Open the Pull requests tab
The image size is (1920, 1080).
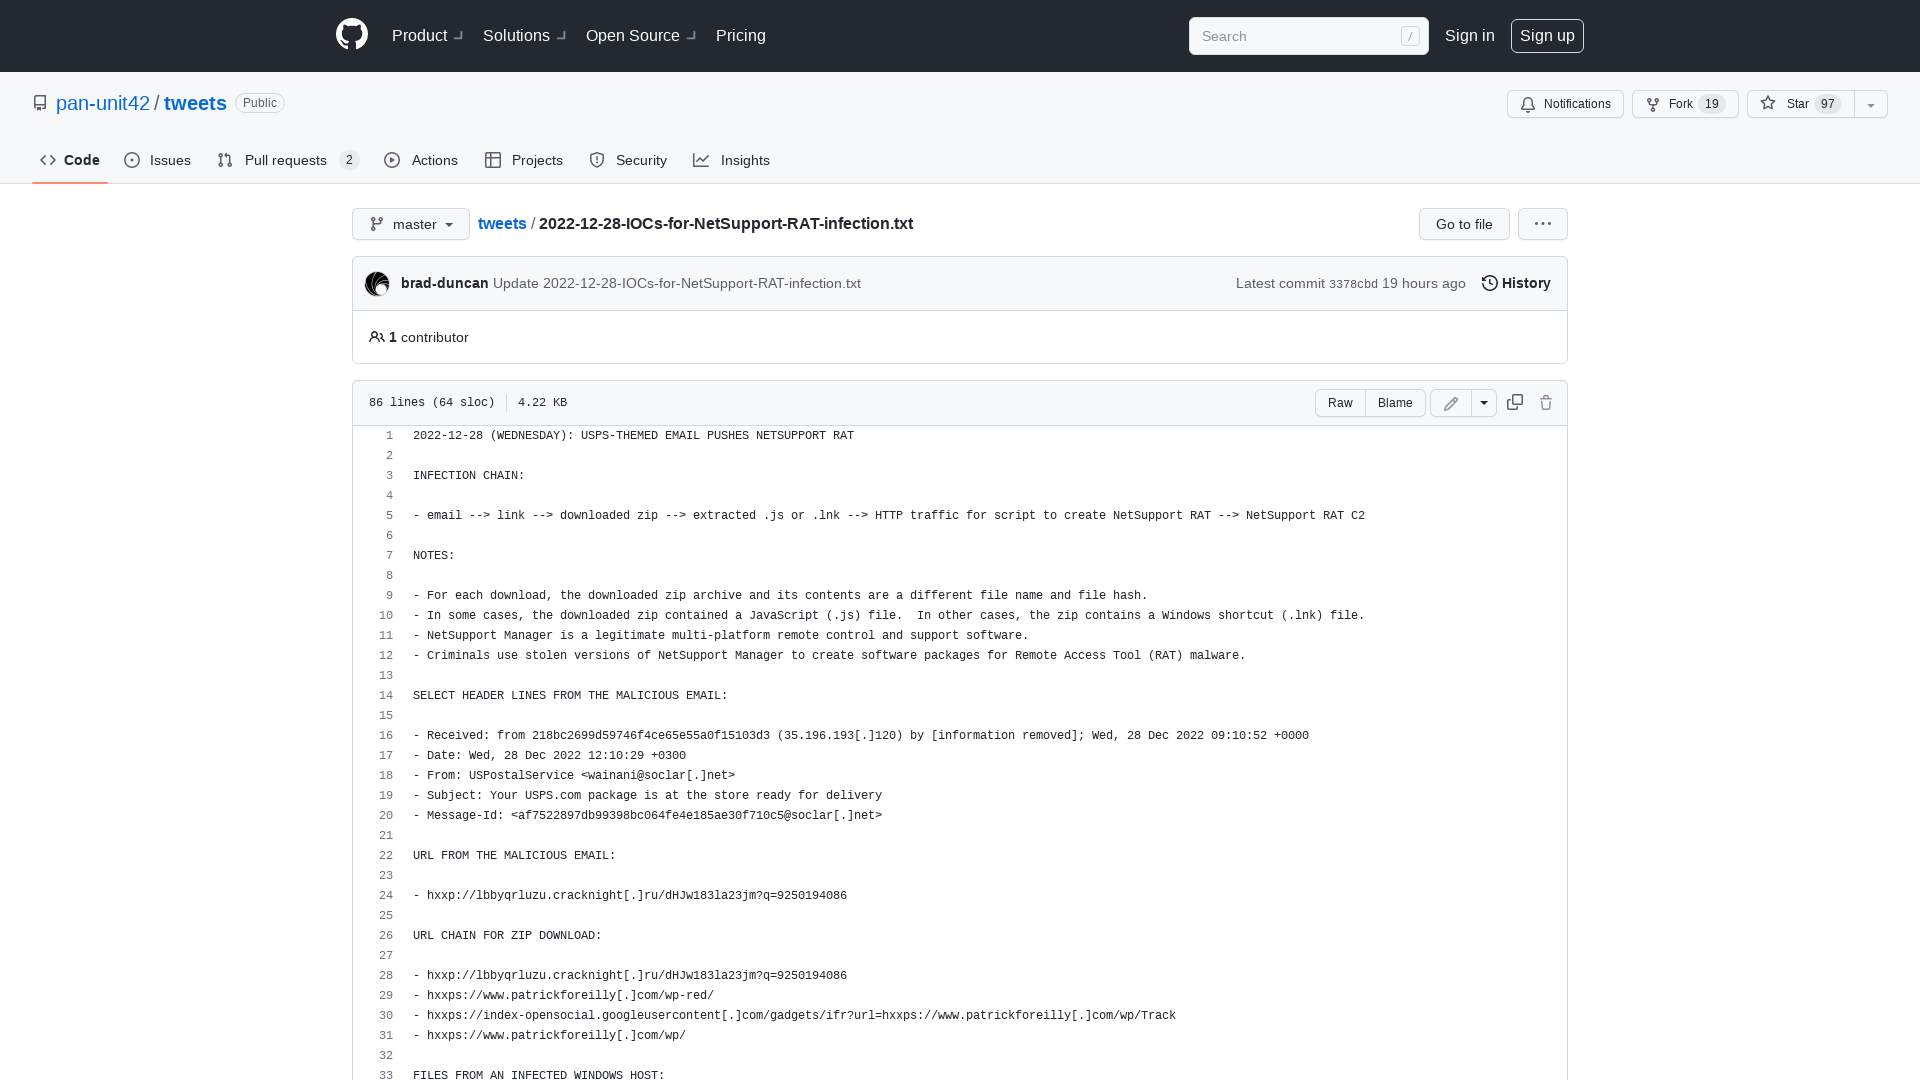click(288, 160)
